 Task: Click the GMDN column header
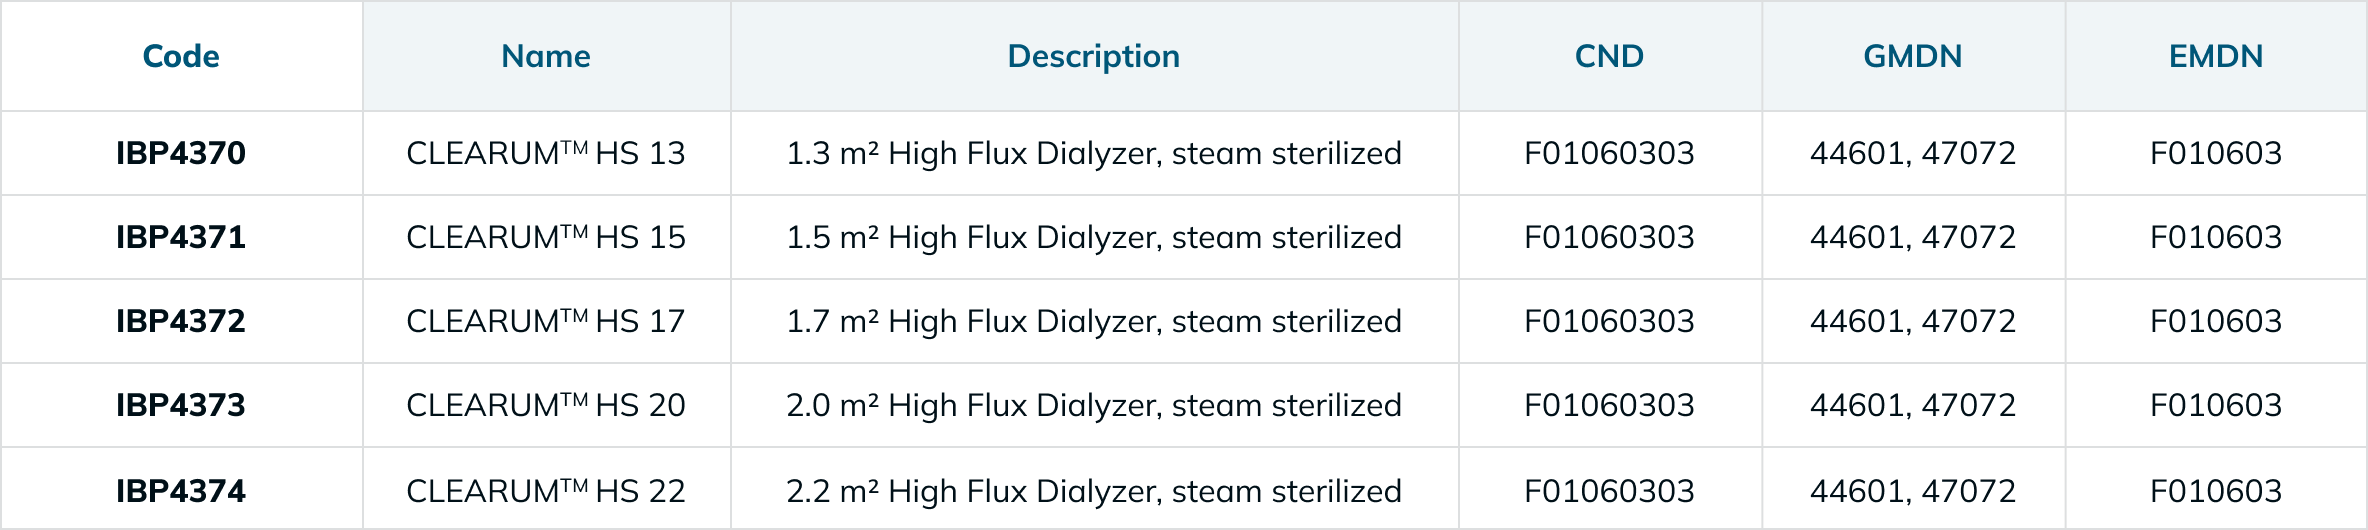coord(1913,56)
